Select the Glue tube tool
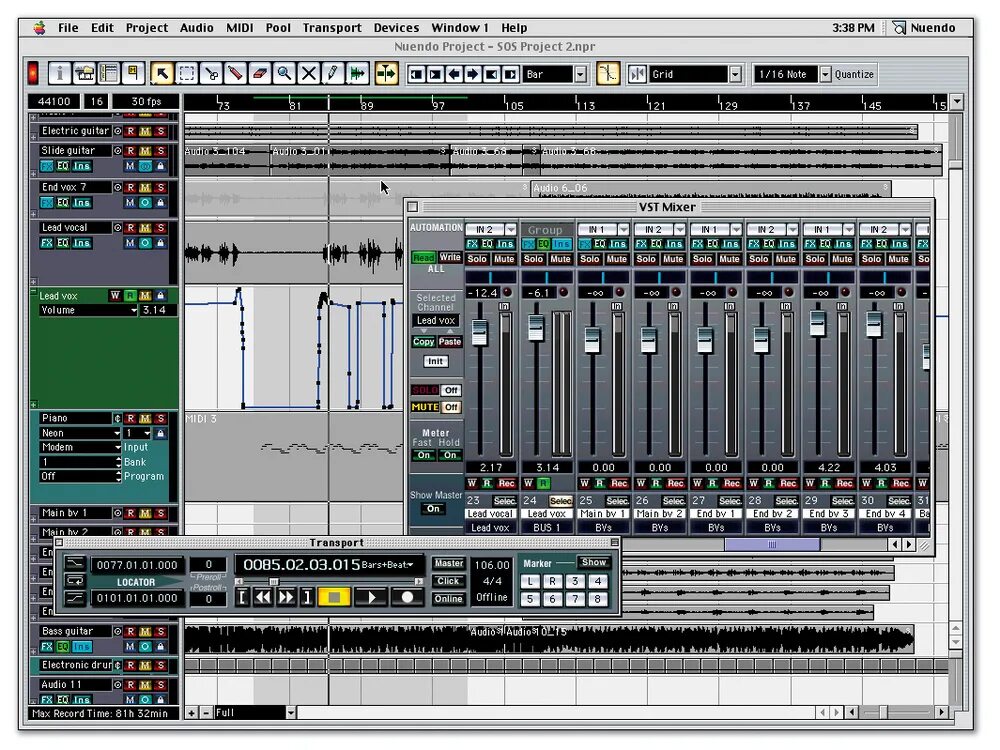The height and width of the screenshot is (750, 1000). pos(235,74)
